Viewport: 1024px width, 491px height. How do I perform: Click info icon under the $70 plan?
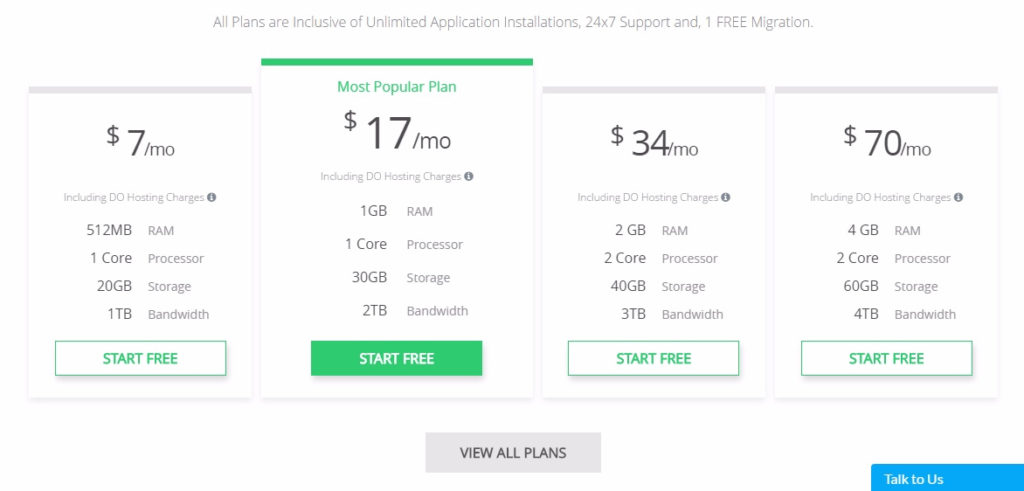[x=958, y=197]
